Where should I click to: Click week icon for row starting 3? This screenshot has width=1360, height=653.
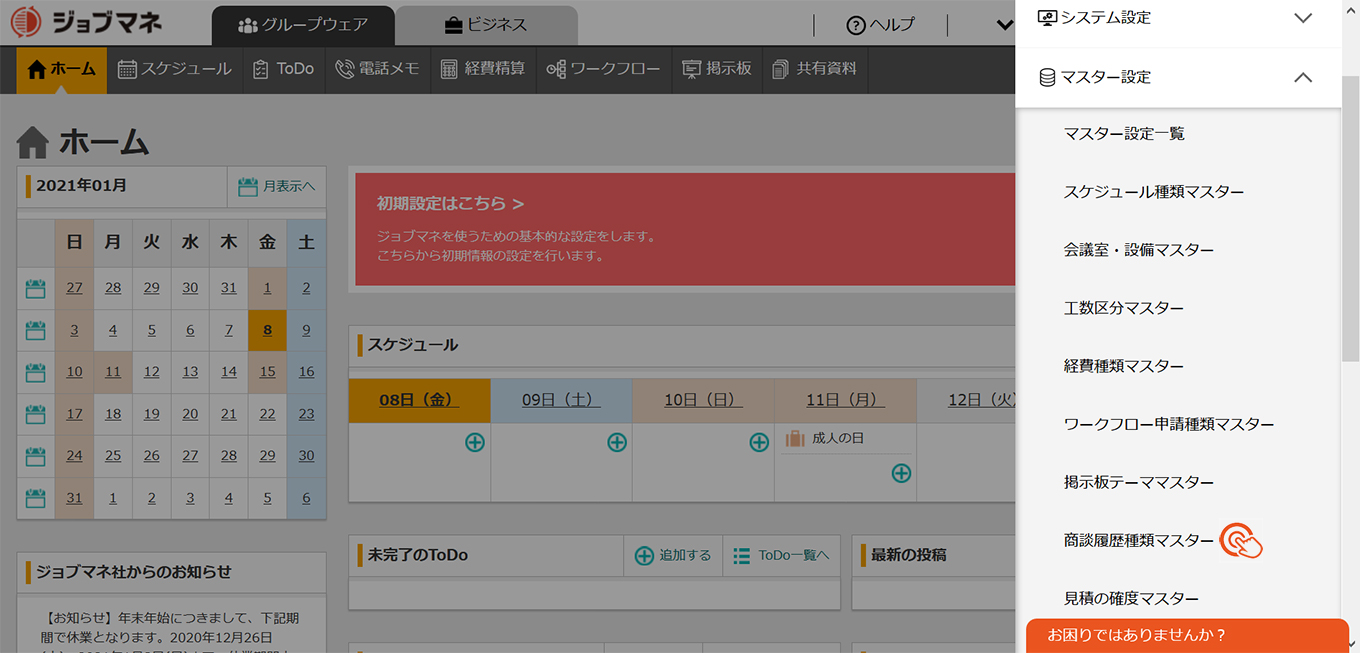[36, 330]
